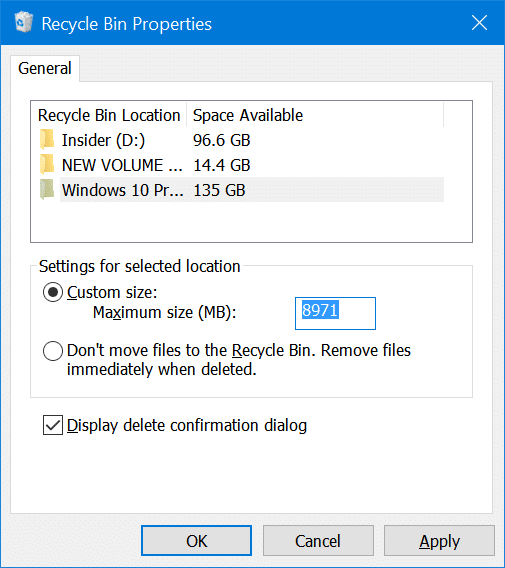Uncheck Display delete confirmation dialog
The width and height of the screenshot is (505, 568).
coord(53,425)
